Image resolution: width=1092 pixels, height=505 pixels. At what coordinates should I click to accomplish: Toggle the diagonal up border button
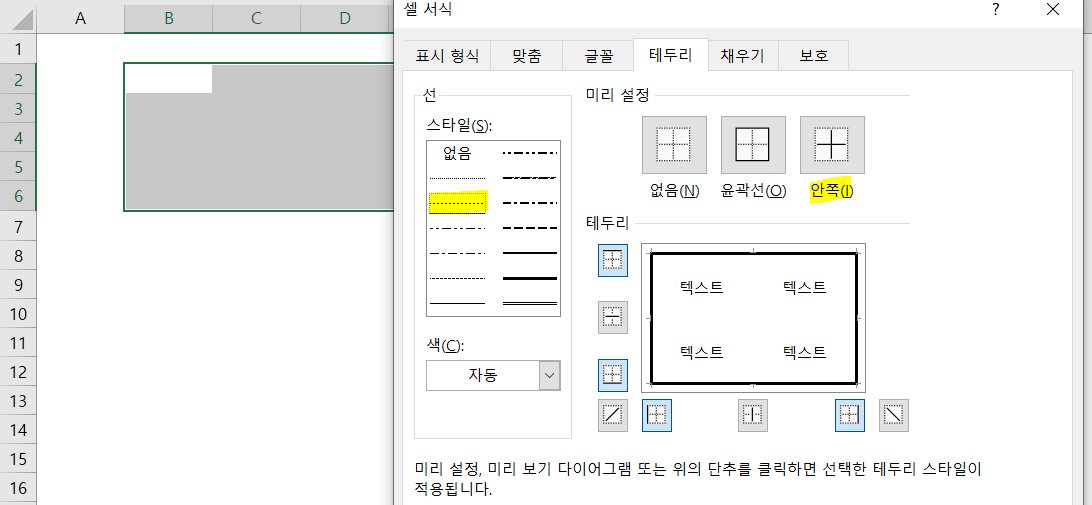(x=613, y=415)
